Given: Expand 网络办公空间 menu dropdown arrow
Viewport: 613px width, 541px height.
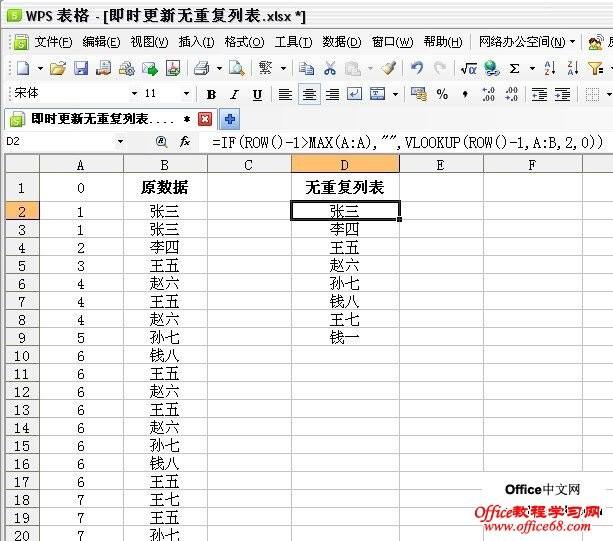Looking at the screenshot, I should [x=572, y=42].
